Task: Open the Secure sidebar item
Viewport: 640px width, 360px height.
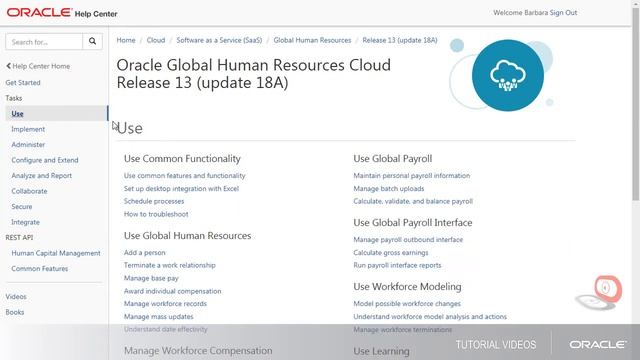Action: (22, 207)
